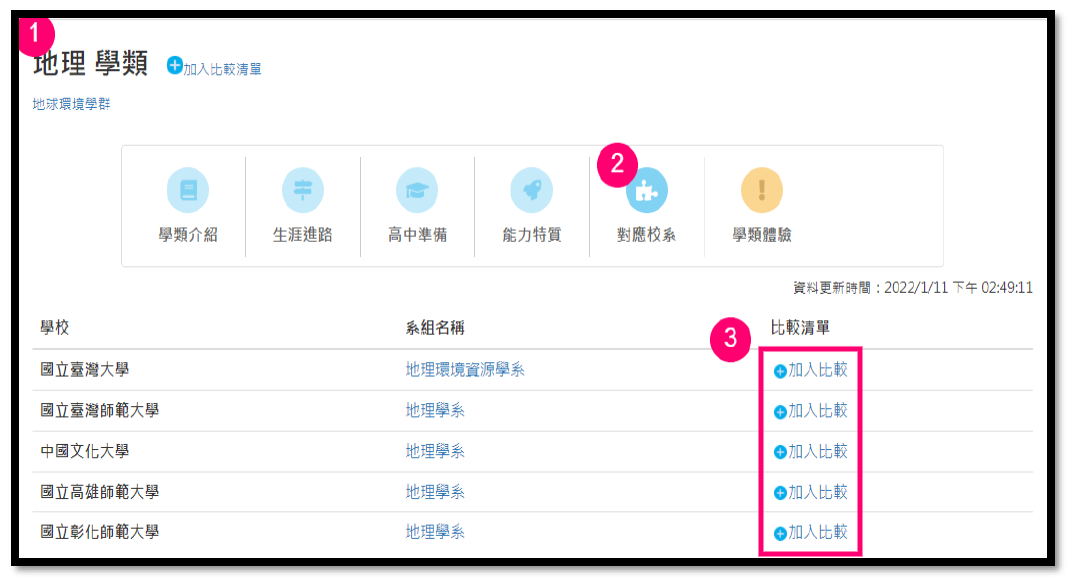Open 地理學系 link for 中國文化大學
This screenshot has width=1073, height=587.
pyautogui.click(x=435, y=451)
